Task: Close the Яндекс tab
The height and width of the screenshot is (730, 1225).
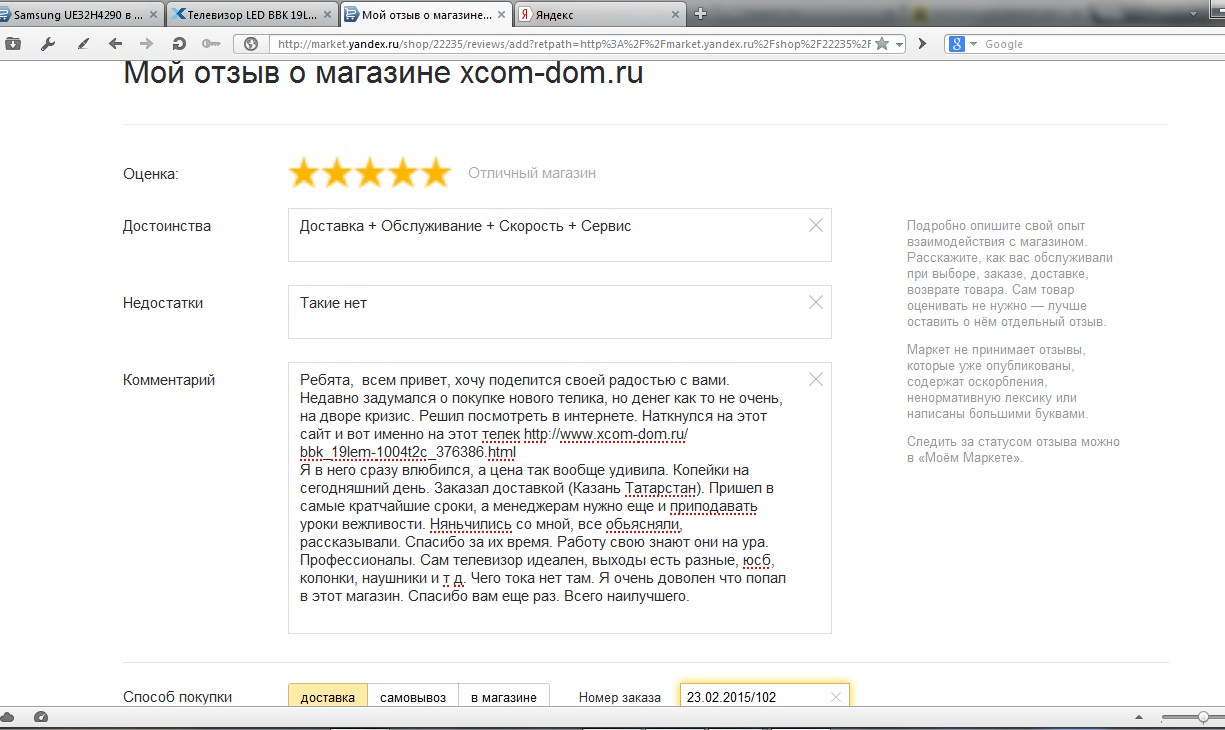Action: pos(675,15)
